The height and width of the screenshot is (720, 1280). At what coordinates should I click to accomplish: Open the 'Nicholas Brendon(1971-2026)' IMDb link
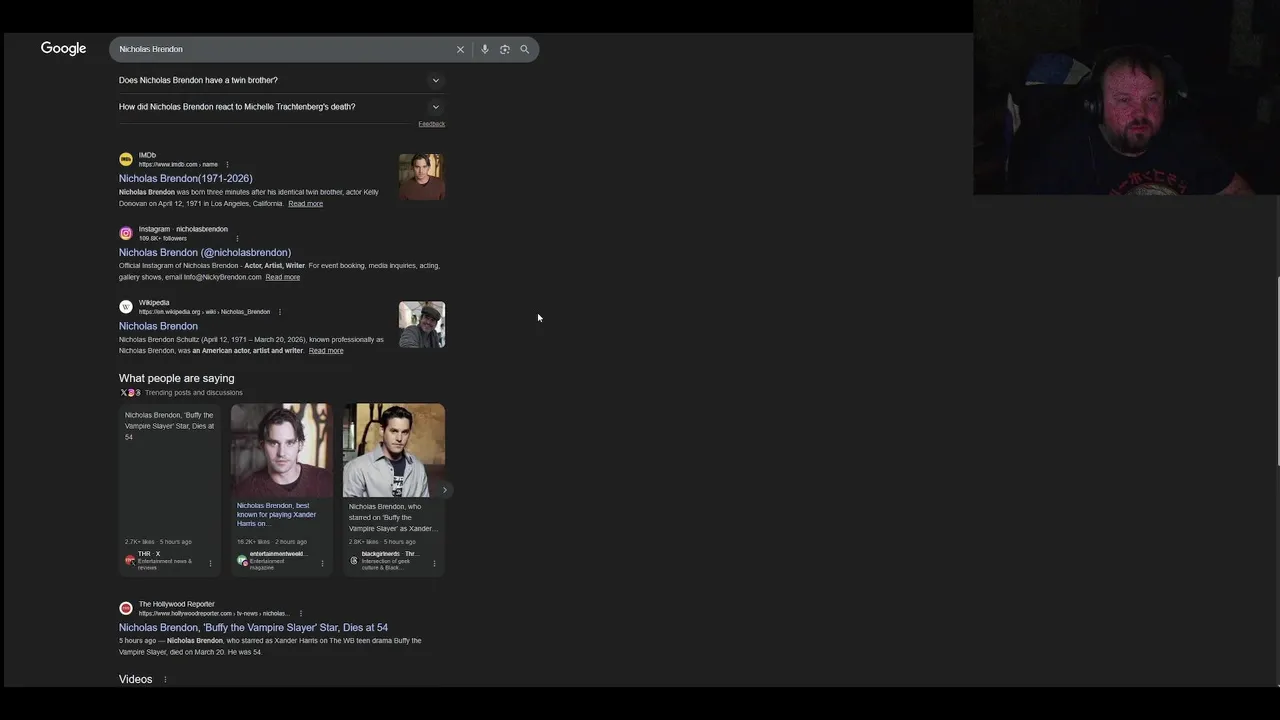pos(186,178)
